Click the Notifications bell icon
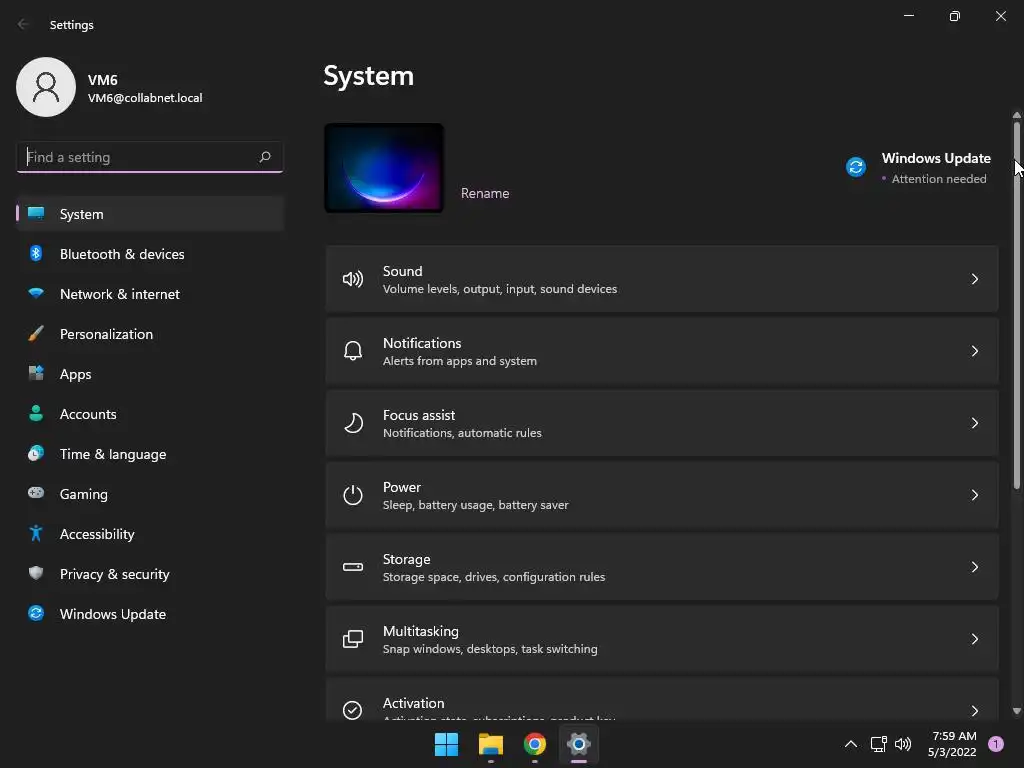The width and height of the screenshot is (1024, 768). [353, 351]
